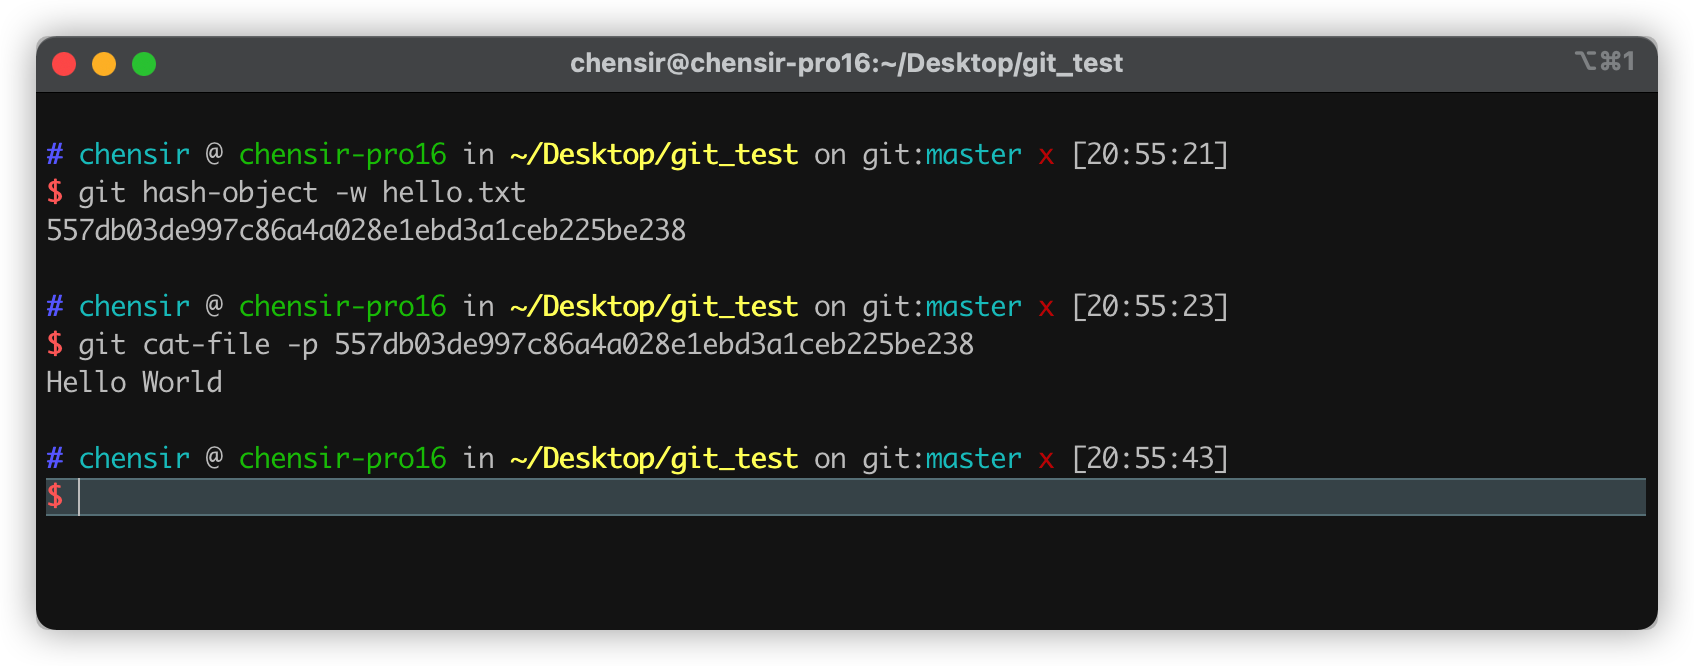Viewport: 1694px width, 666px height.
Task: Click the green chensir-pro16 hostname text
Action: pyautogui.click(x=341, y=154)
